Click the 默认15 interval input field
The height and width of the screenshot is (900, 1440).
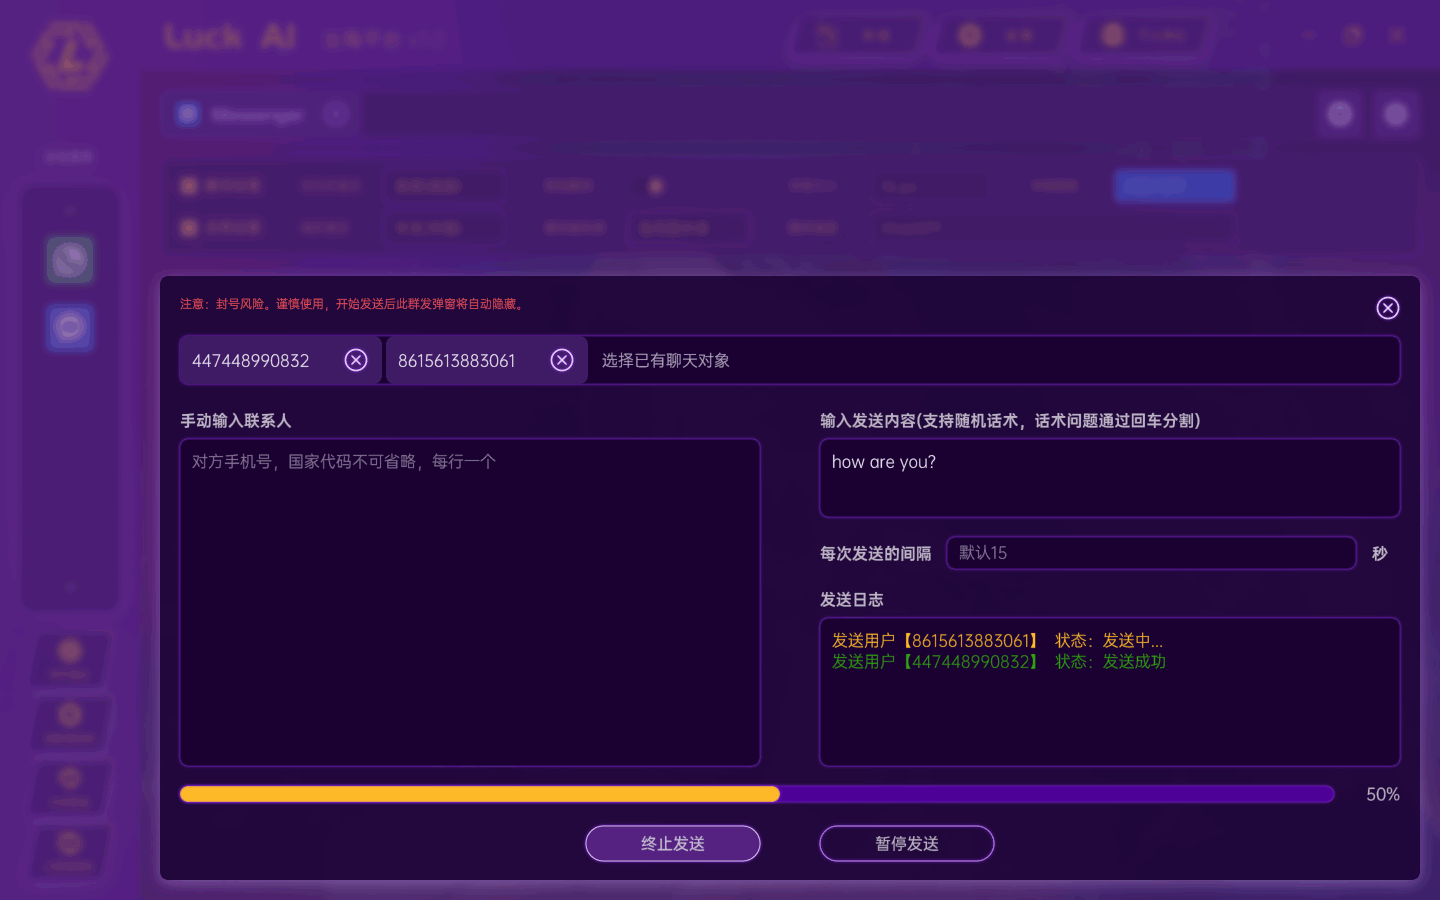1150,553
